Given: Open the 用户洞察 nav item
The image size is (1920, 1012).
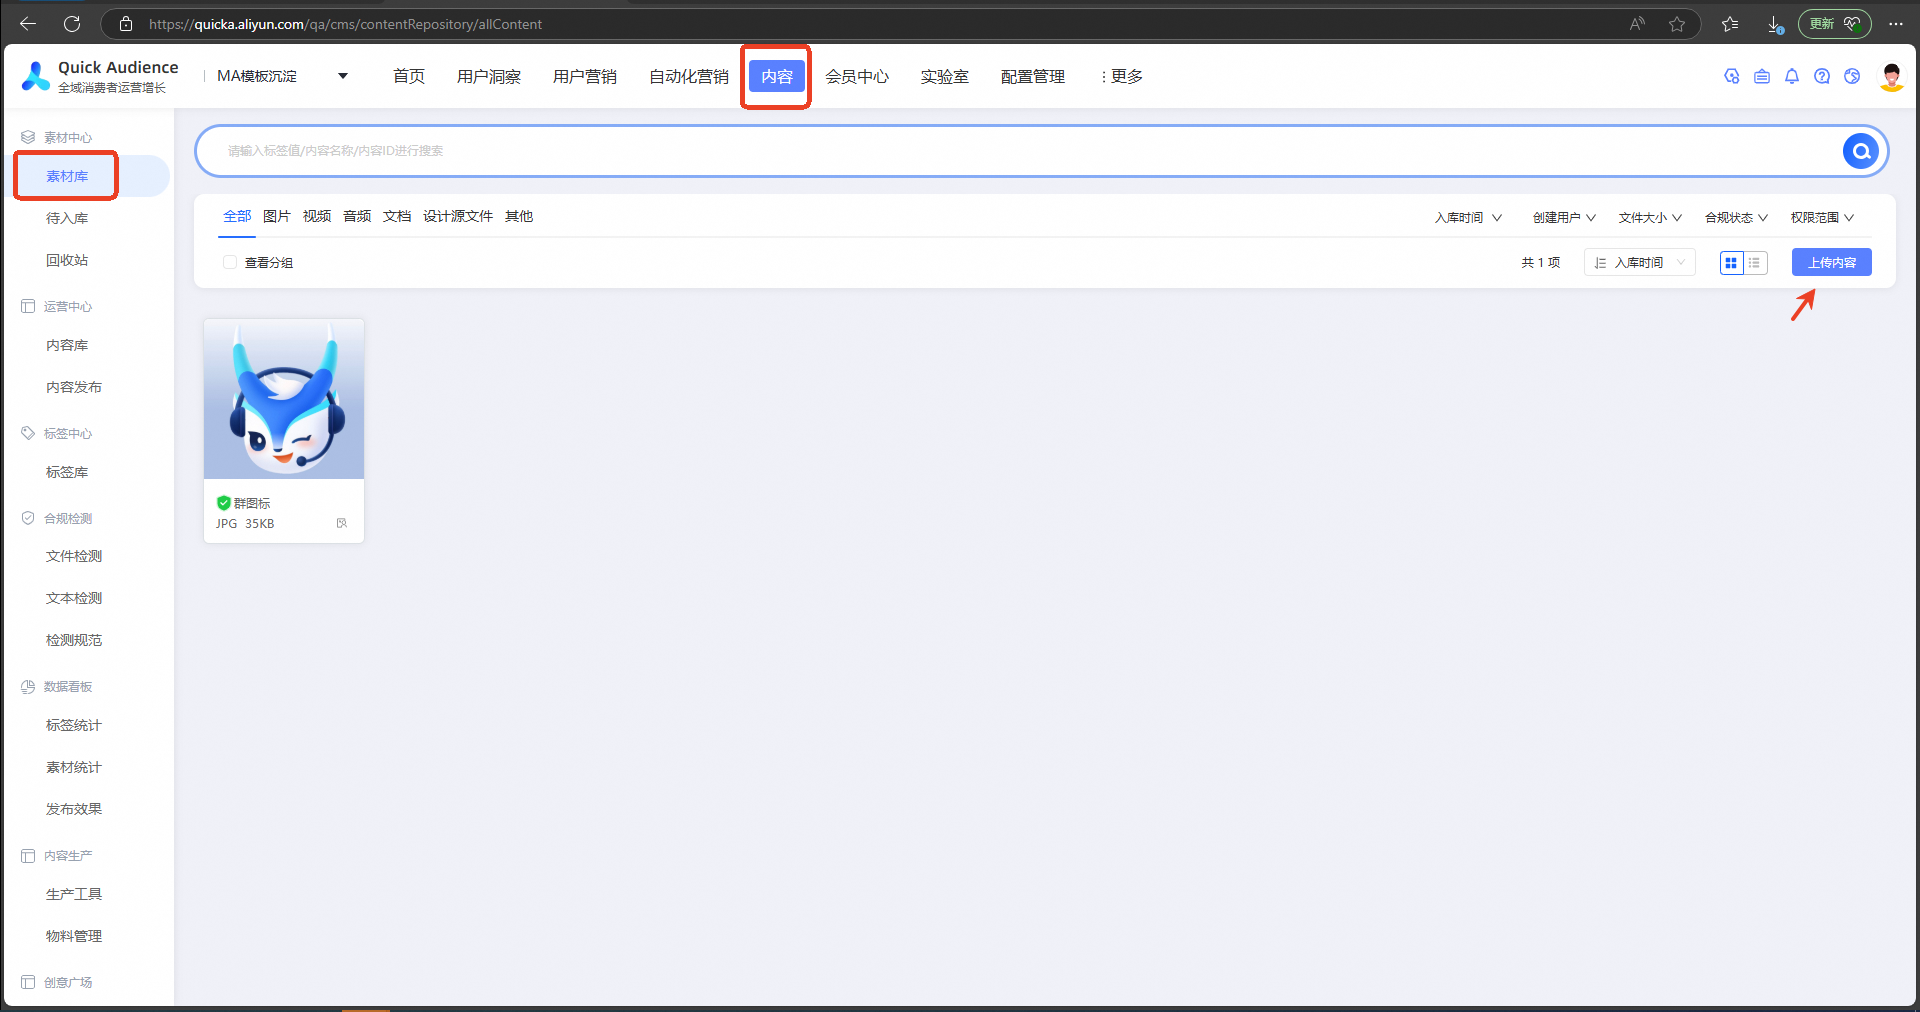Looking at the screenshot, I should click(489, 76).
